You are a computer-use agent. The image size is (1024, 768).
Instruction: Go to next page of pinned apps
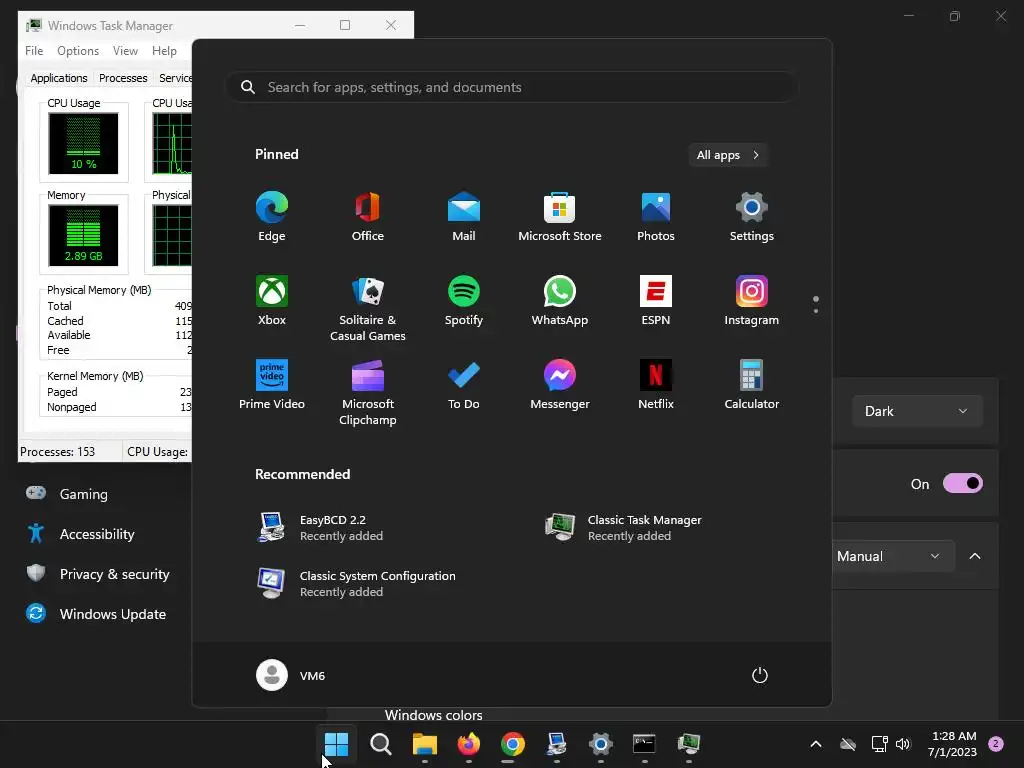point(816,311)
